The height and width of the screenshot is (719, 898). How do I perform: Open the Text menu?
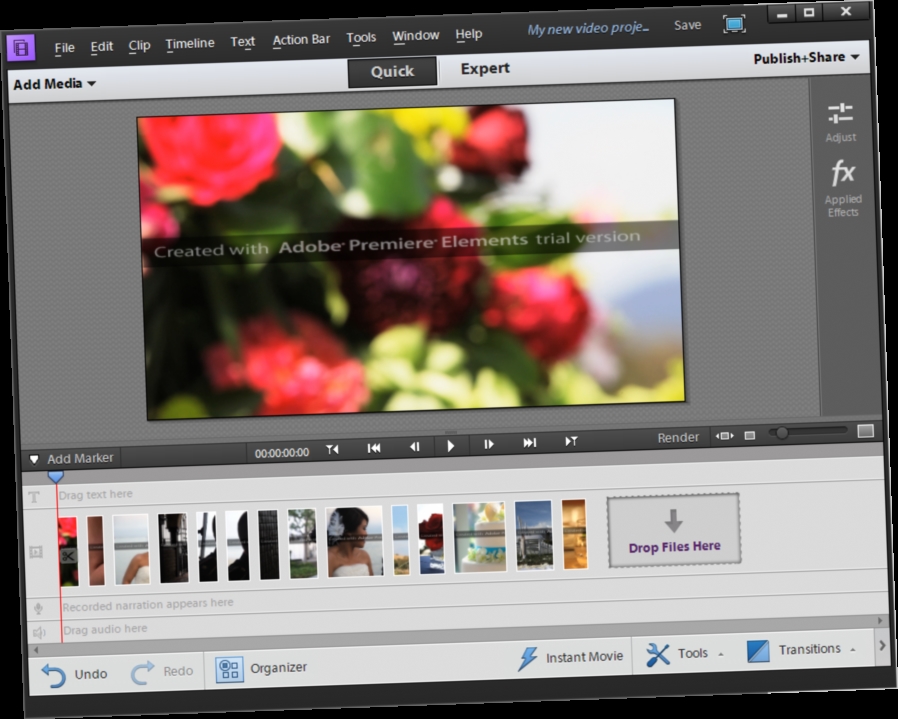point(242,42)
